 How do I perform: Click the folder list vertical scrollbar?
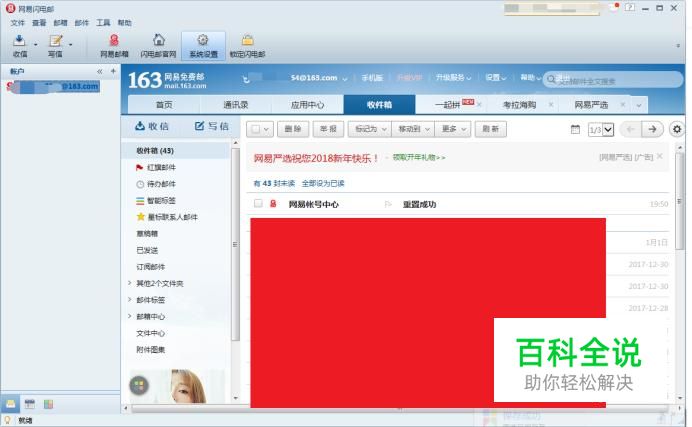[x=235, y=243]
